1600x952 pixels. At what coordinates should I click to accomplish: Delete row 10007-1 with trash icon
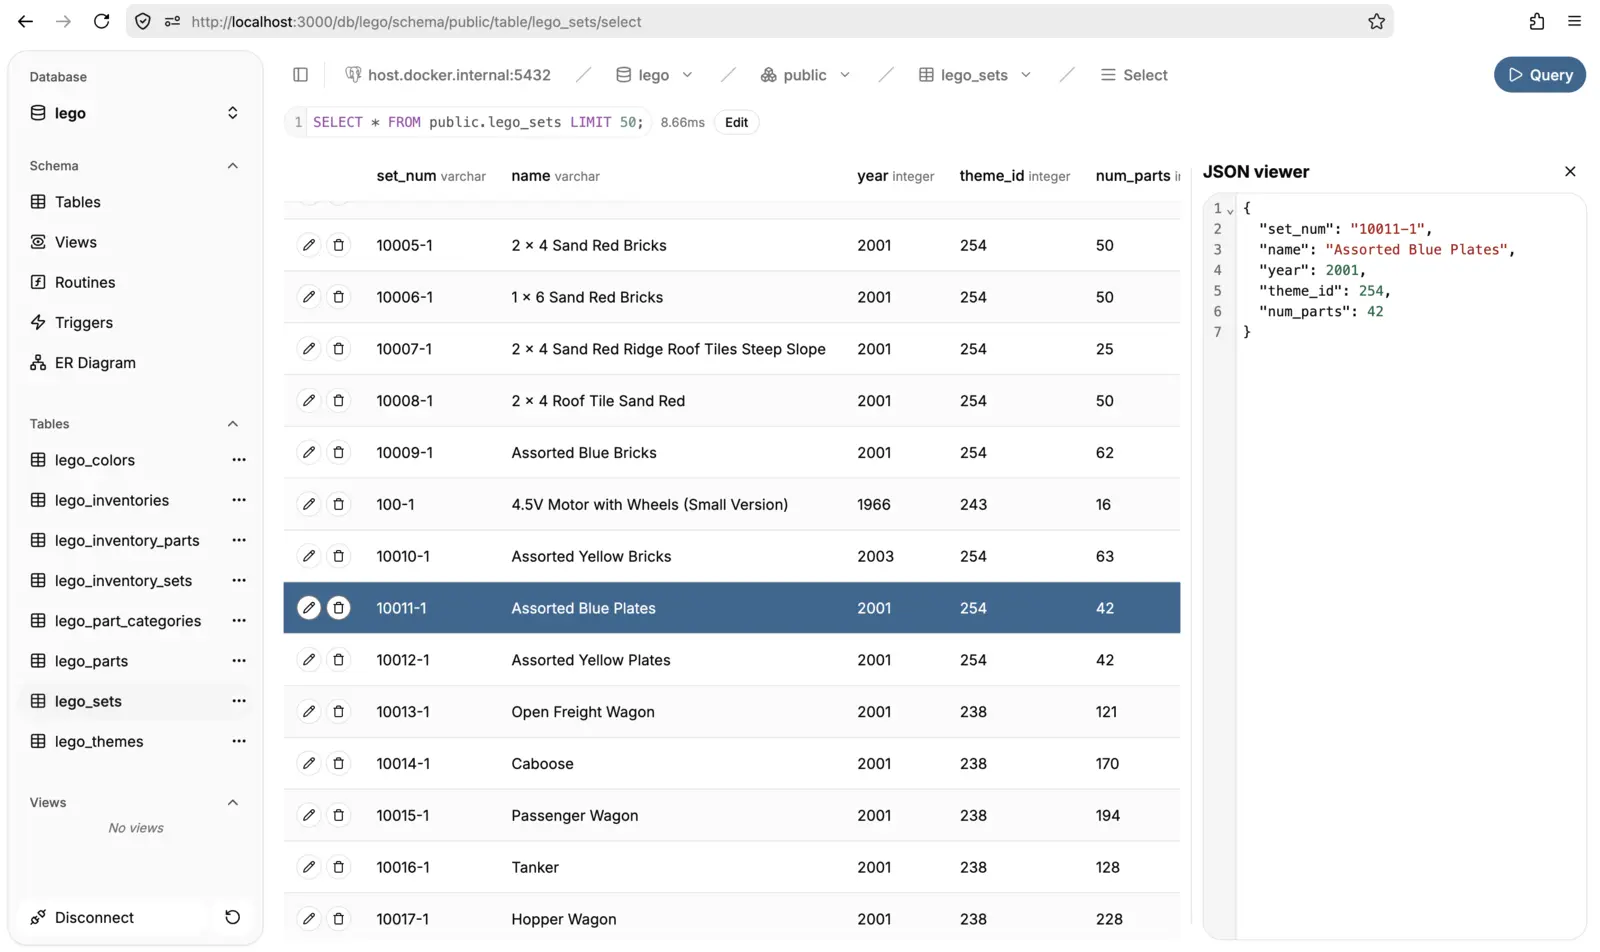coord(338,349)
